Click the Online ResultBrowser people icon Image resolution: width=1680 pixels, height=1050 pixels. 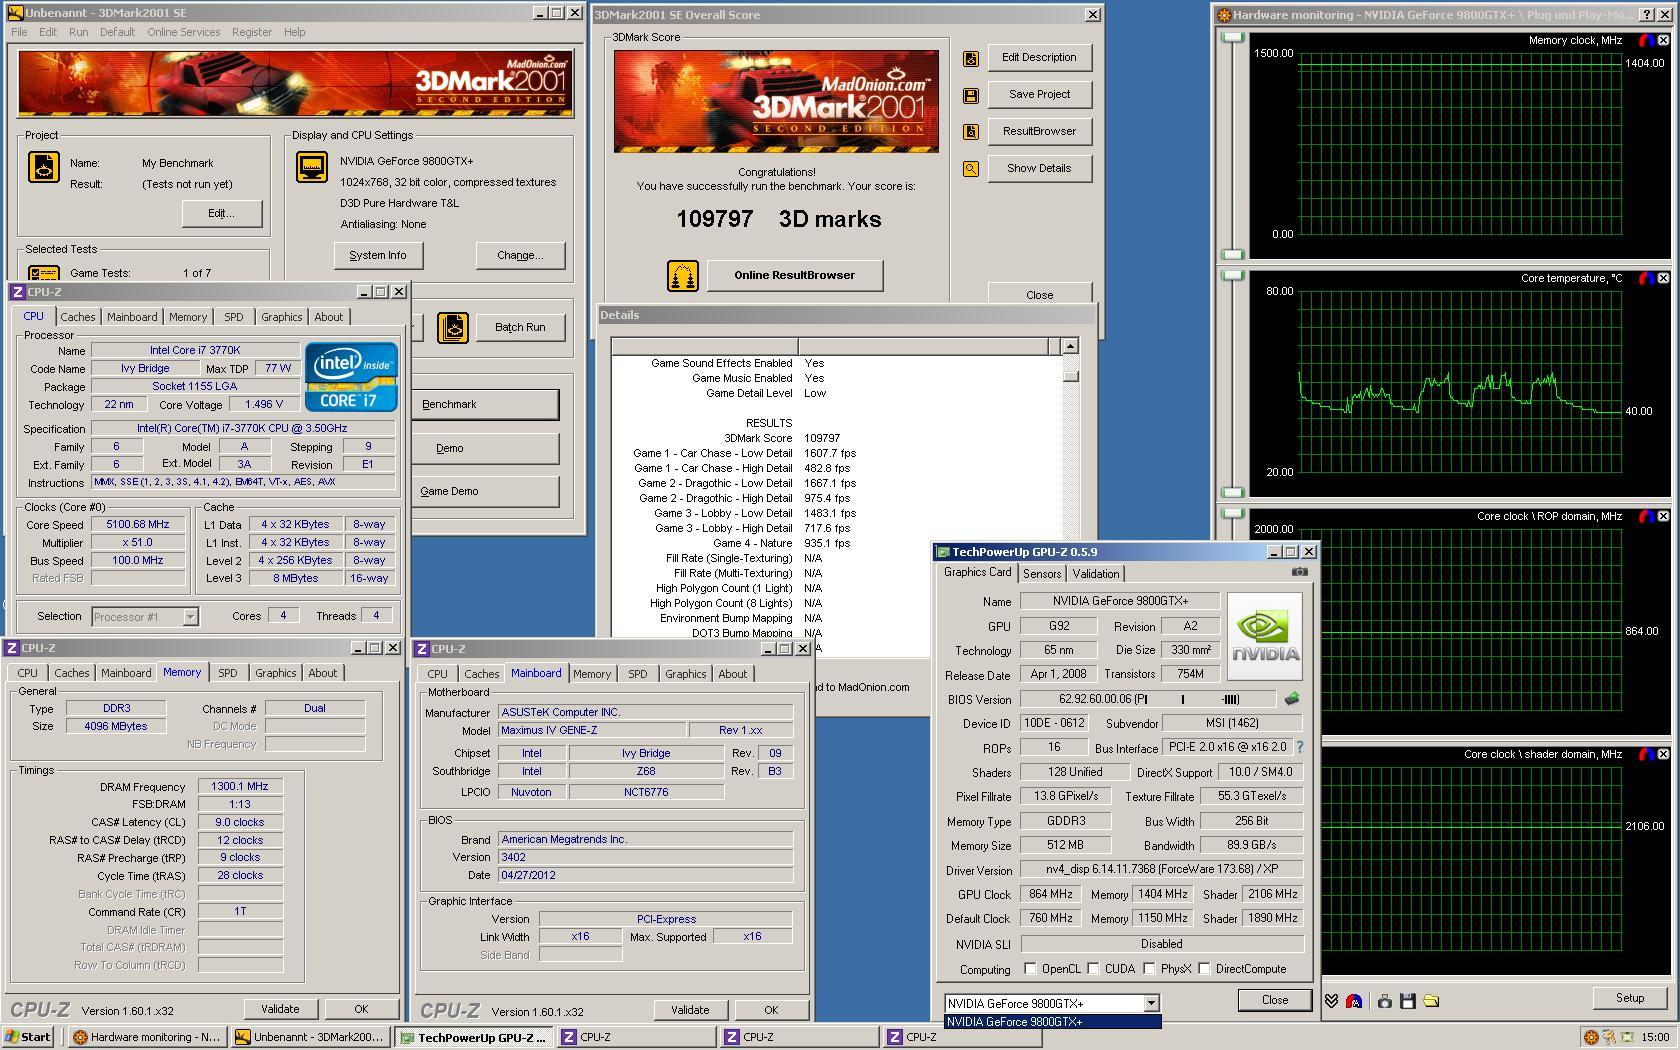[683, 276]
